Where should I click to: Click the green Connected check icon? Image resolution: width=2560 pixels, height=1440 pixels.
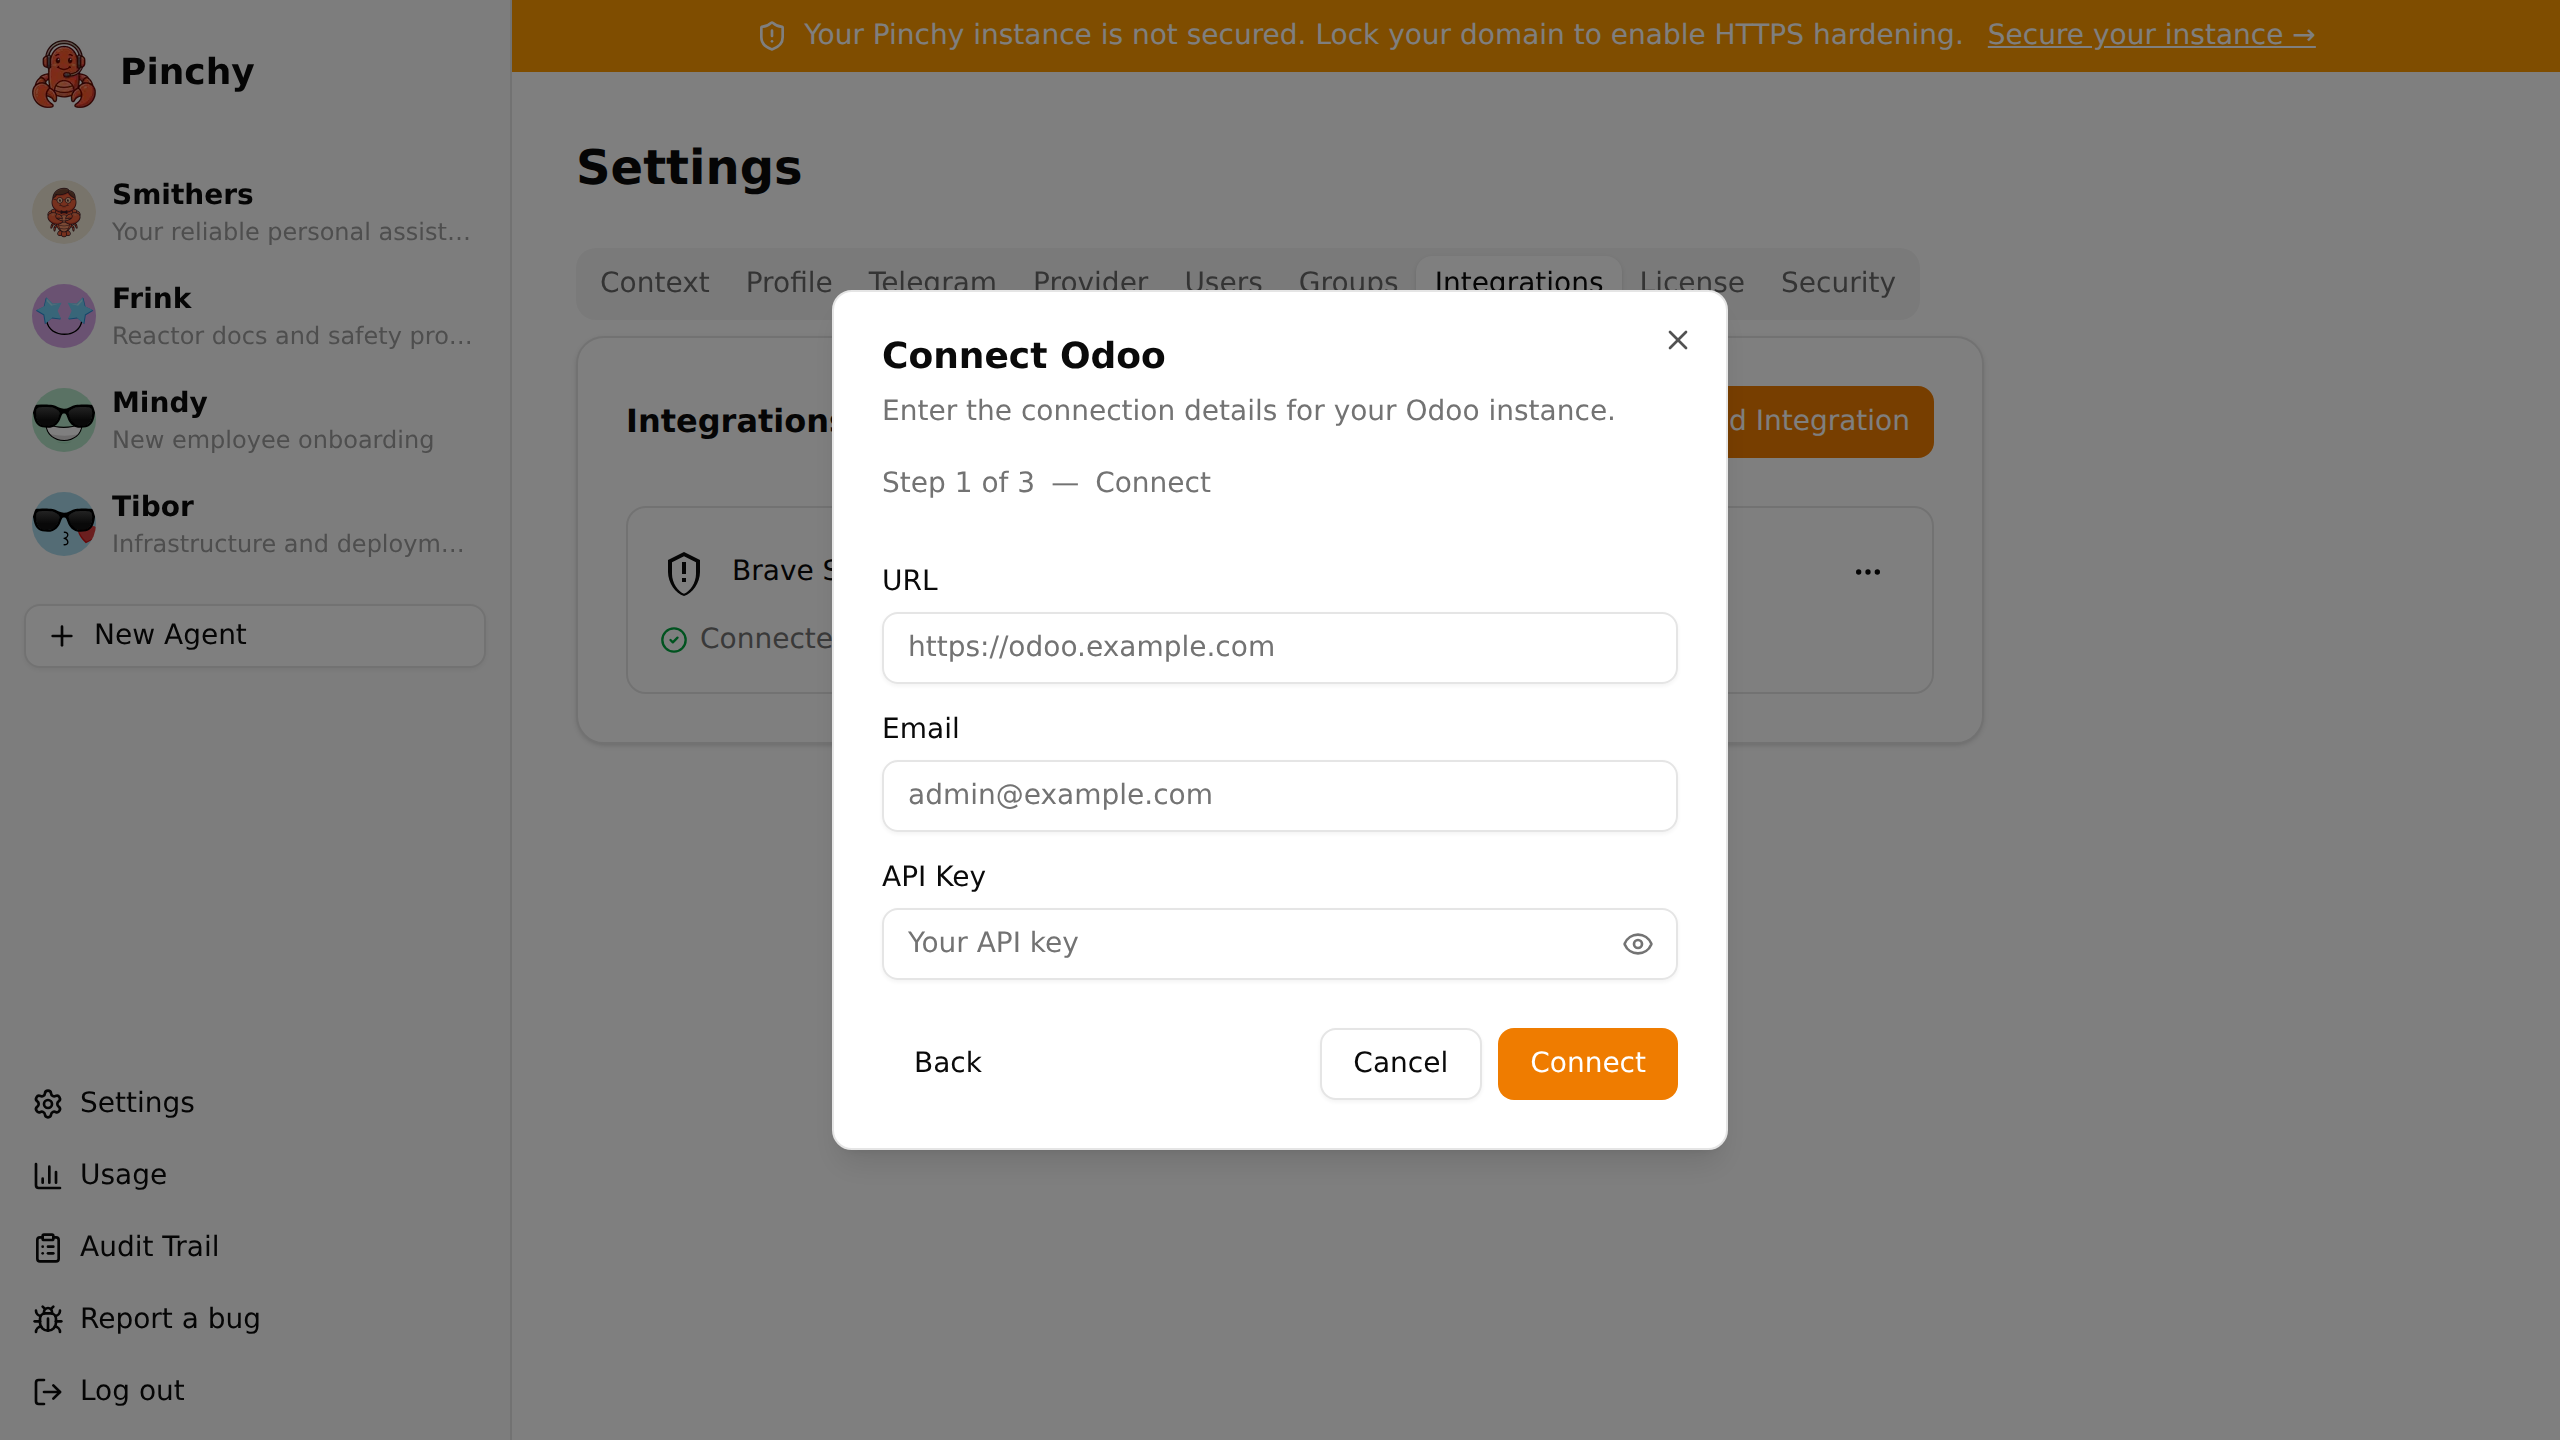tap(674, 640)
